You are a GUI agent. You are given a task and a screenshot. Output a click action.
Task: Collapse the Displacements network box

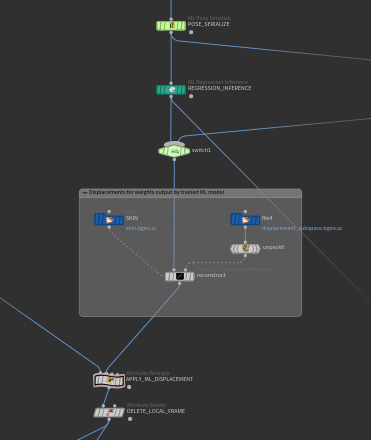point(85,192)
